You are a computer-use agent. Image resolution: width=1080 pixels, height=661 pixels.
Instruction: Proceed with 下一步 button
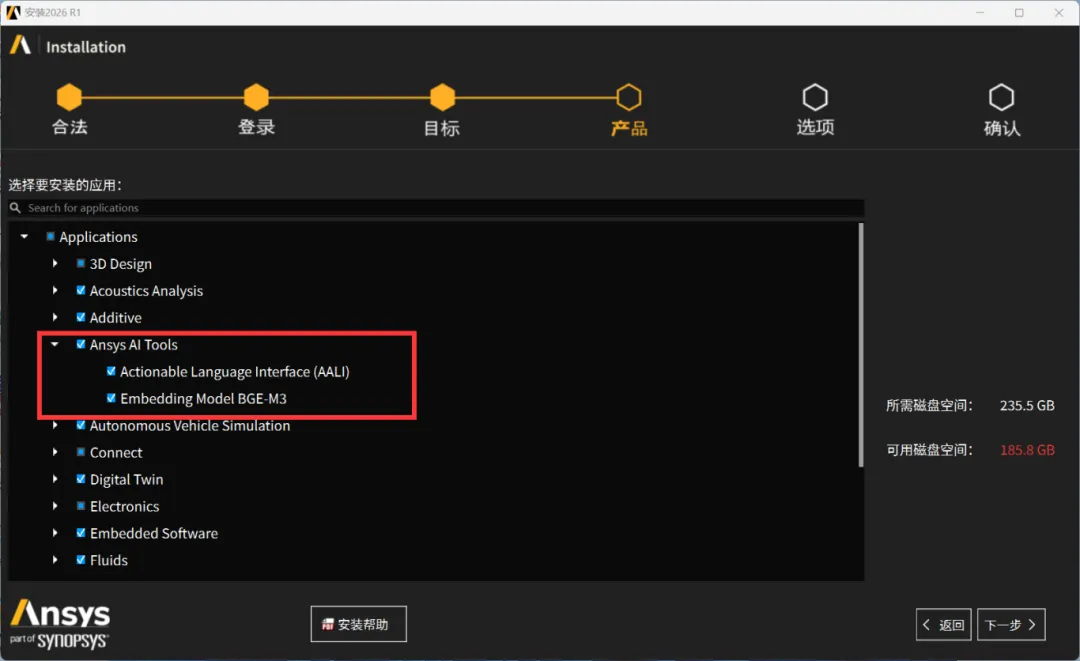(x=1011, y=625)
